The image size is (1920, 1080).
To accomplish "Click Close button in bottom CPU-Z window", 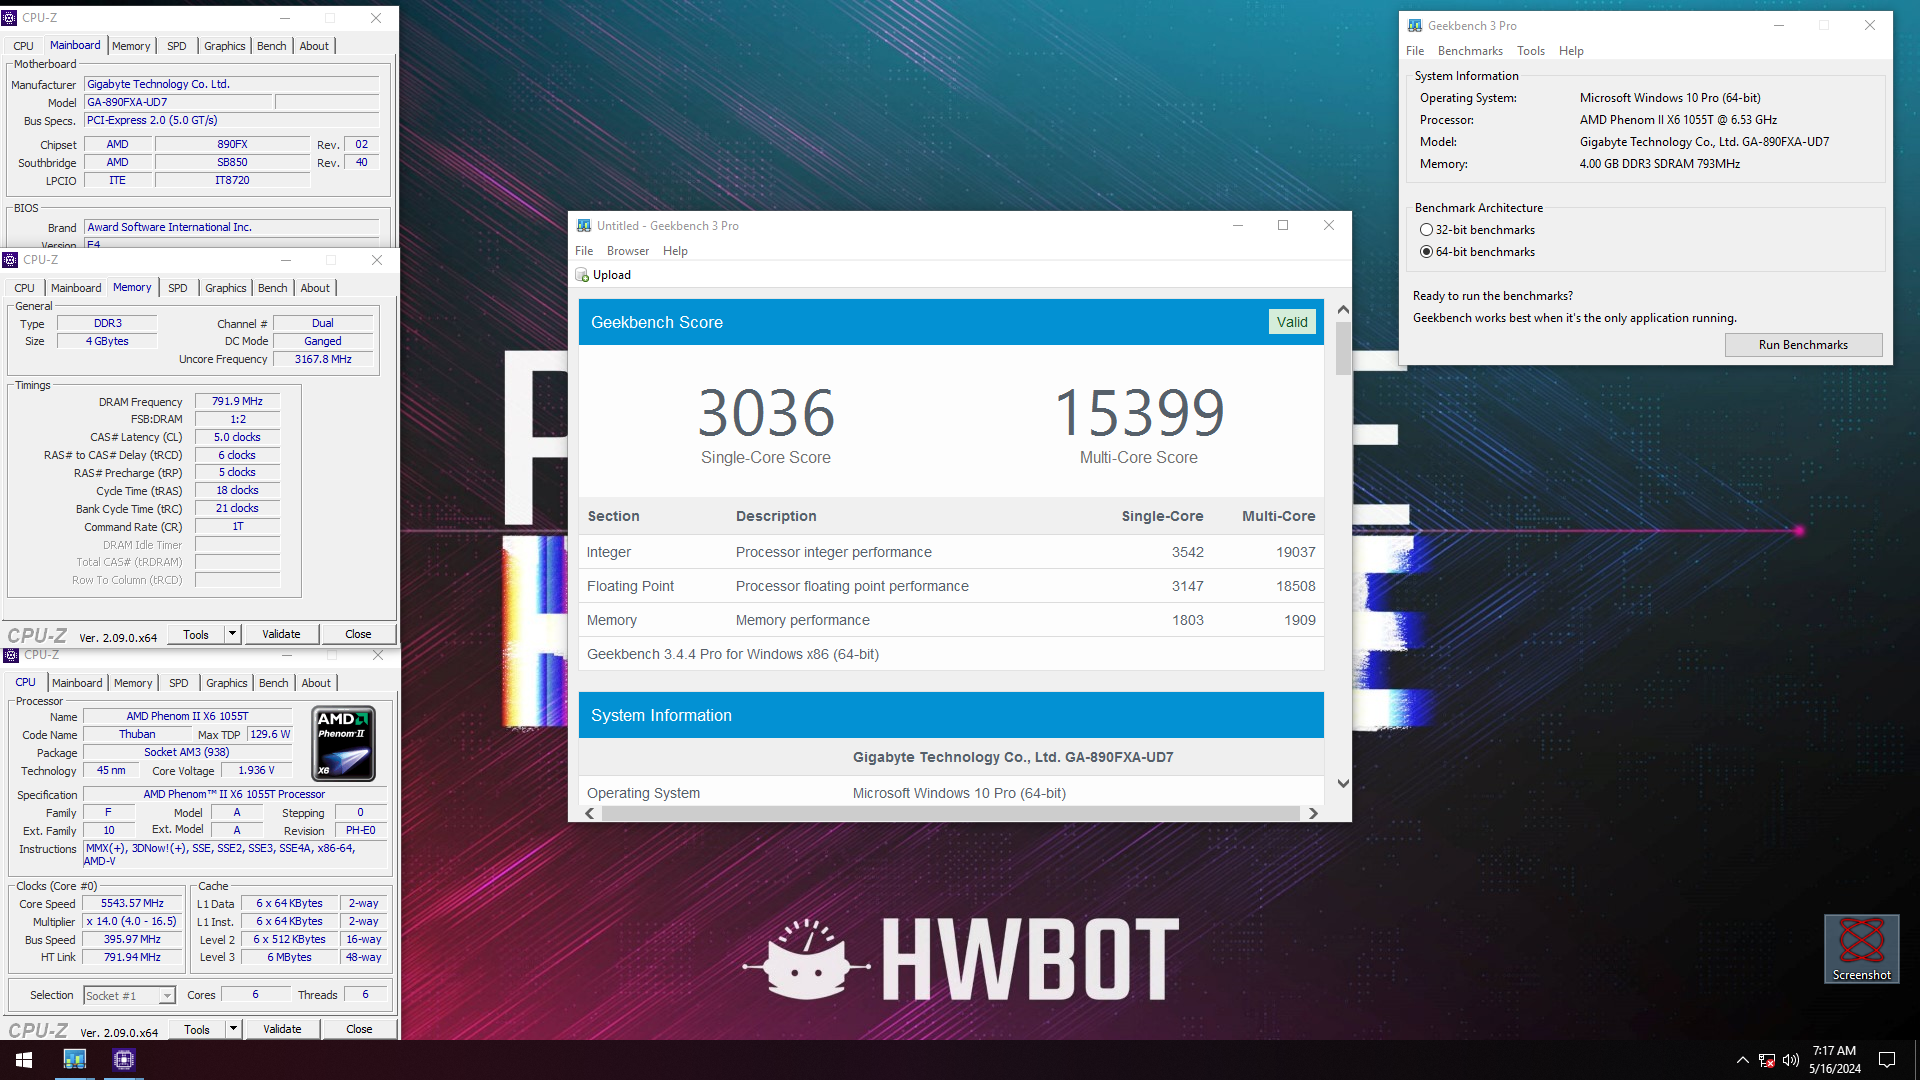I will (x=359, y=1029).
